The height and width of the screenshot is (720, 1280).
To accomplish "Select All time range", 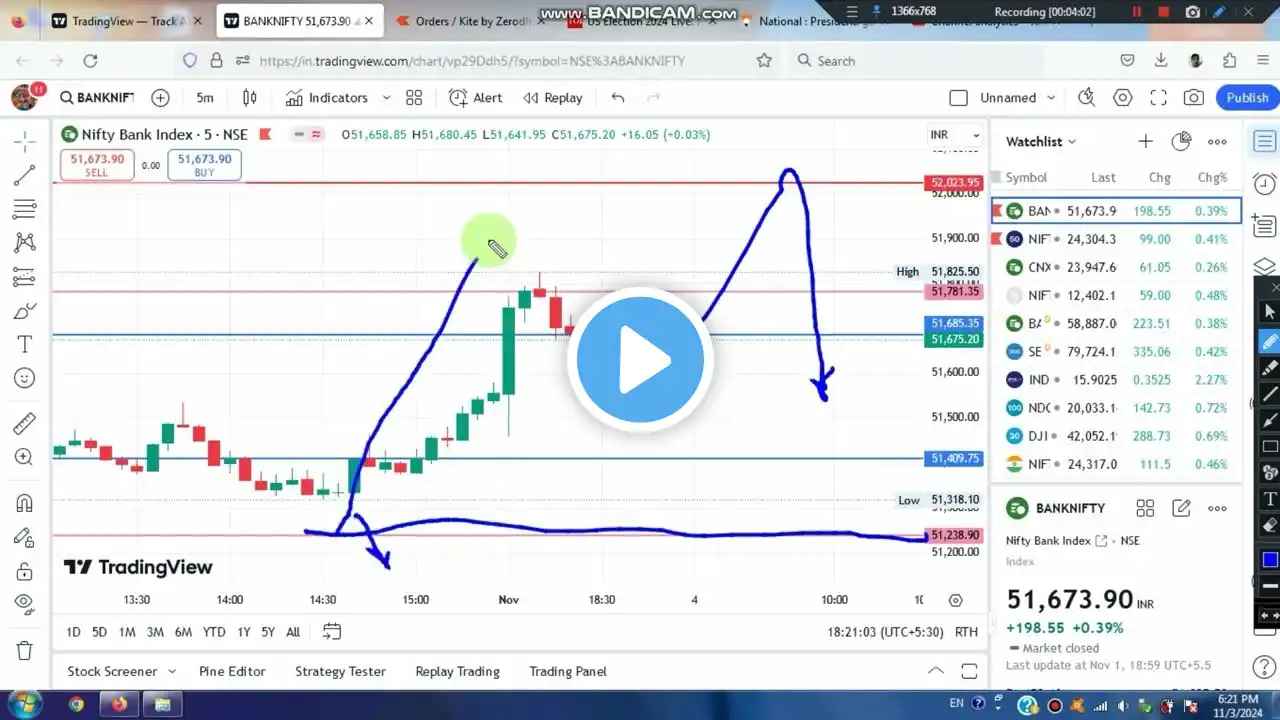I will pyautogui.click(x=293, y=631).
